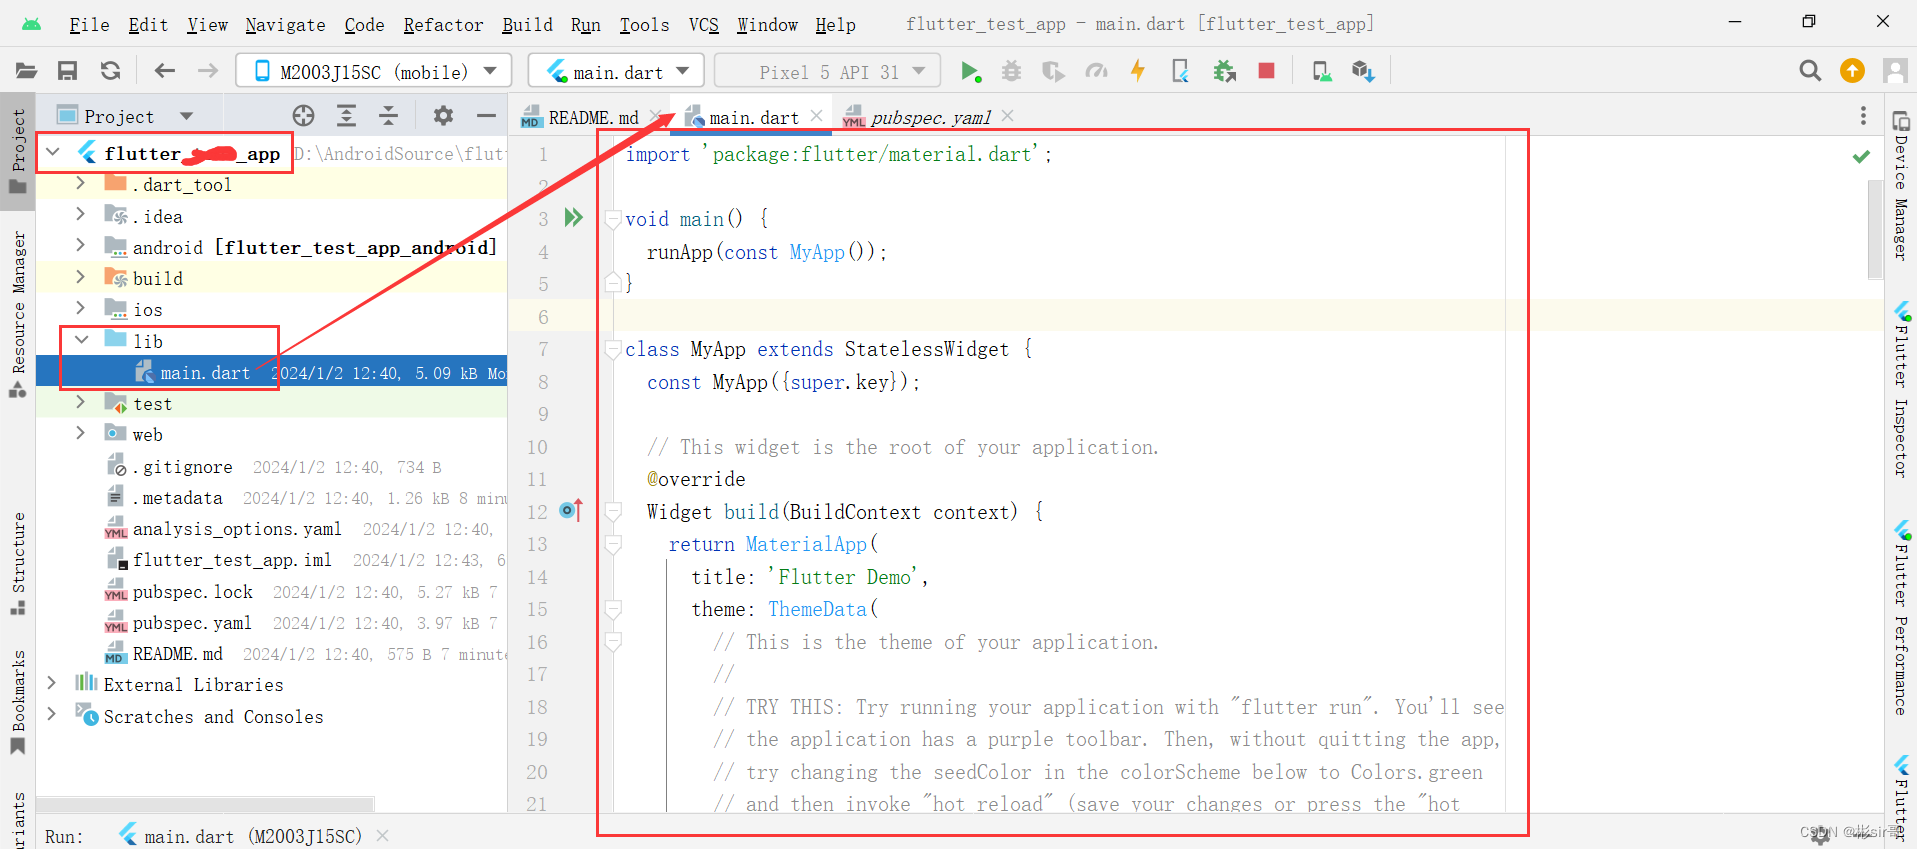
Task: Close the pubspec.yaml editor tab
Action: (1008, 116)
